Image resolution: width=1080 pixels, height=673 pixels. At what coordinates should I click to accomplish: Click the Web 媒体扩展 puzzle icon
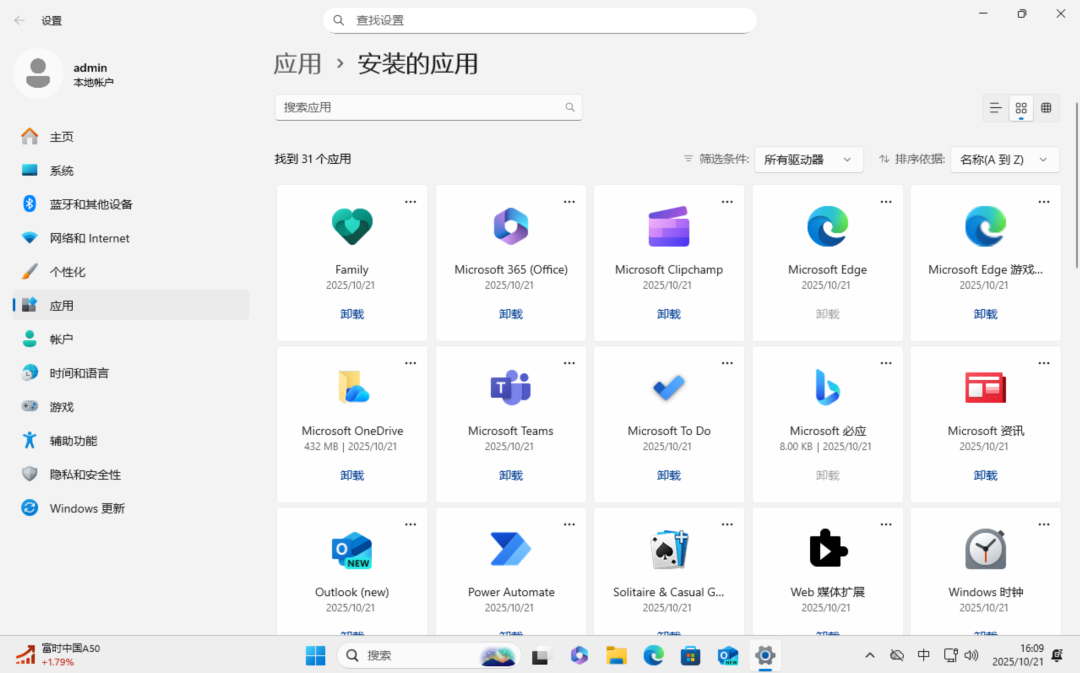tap(827, 548)
